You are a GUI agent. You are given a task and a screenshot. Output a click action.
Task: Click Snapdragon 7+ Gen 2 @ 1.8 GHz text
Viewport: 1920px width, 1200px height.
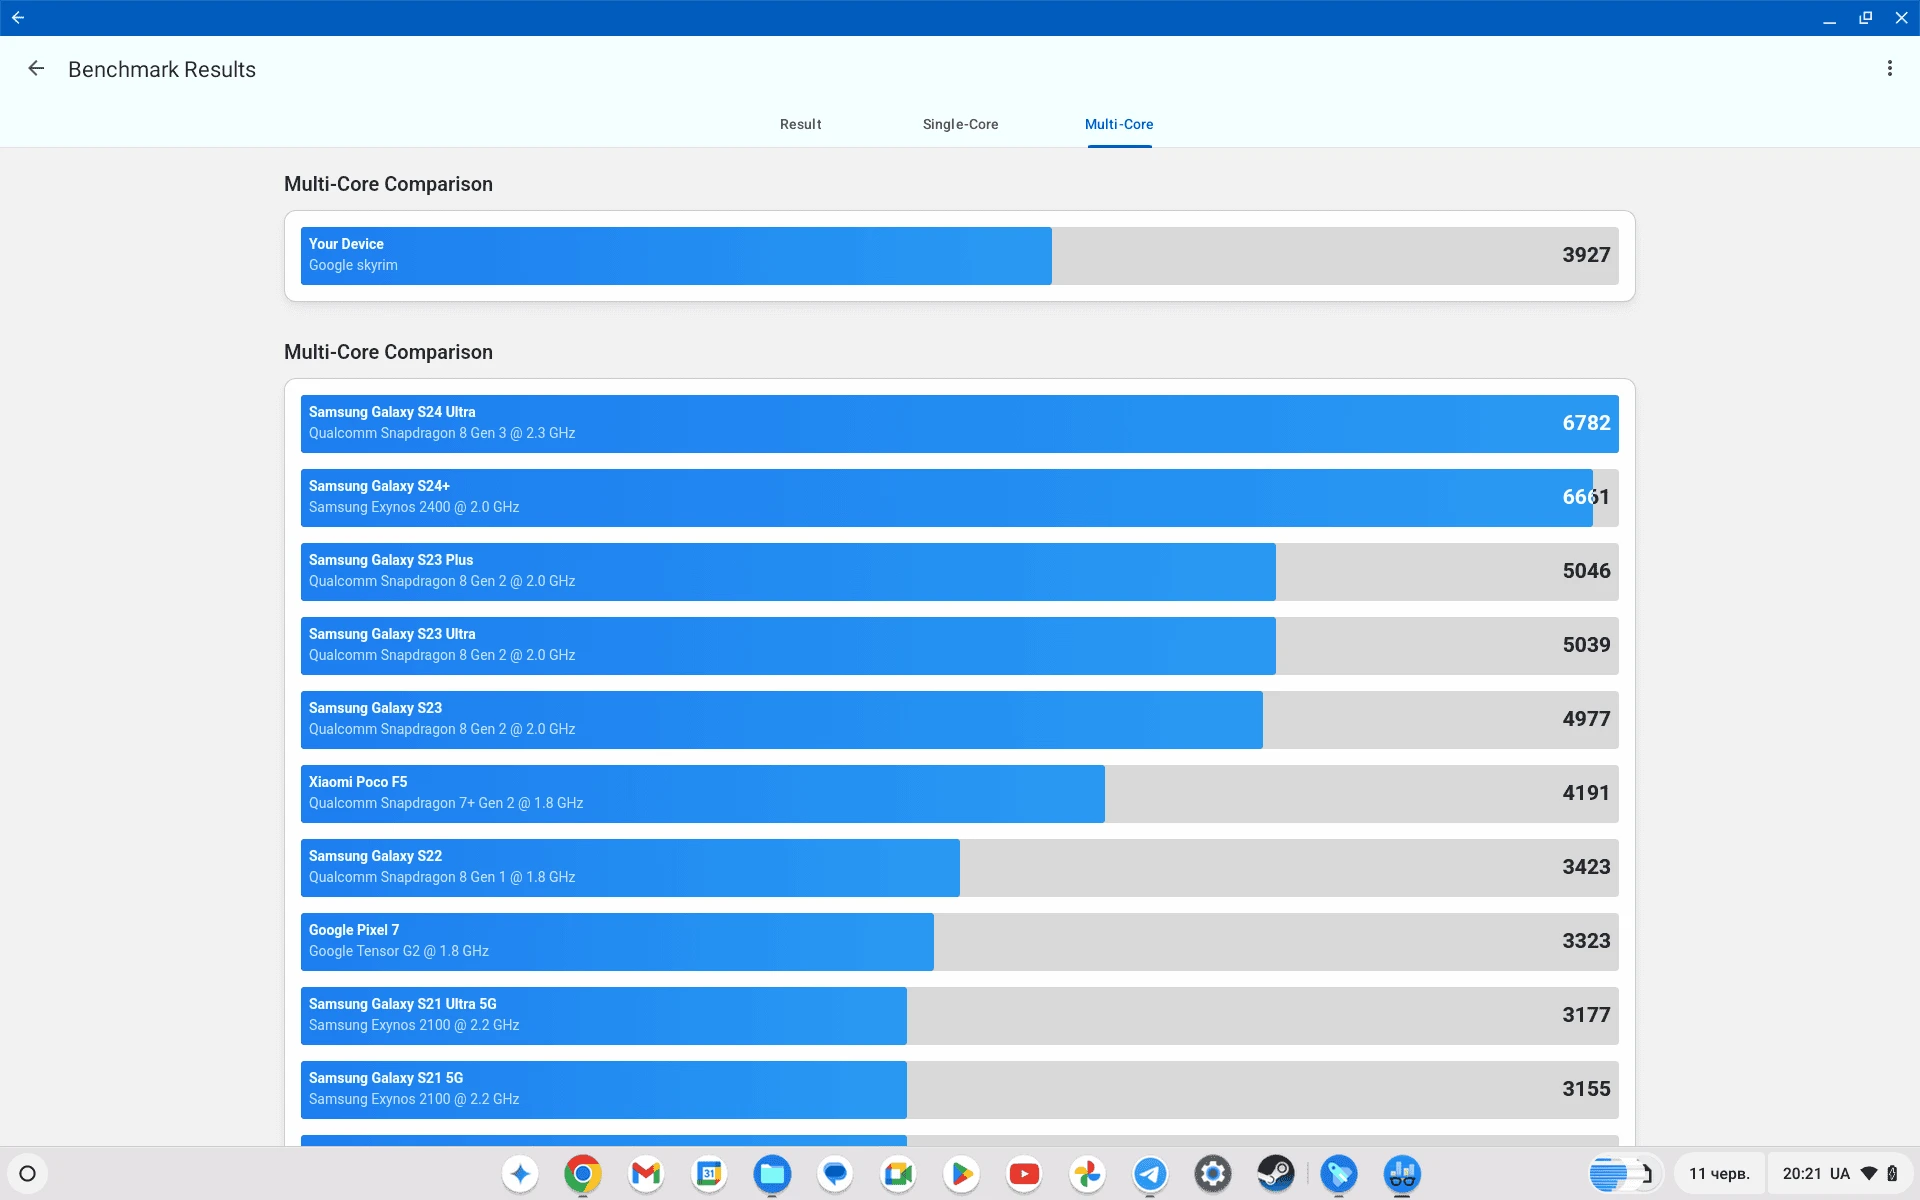click(446, 803)
